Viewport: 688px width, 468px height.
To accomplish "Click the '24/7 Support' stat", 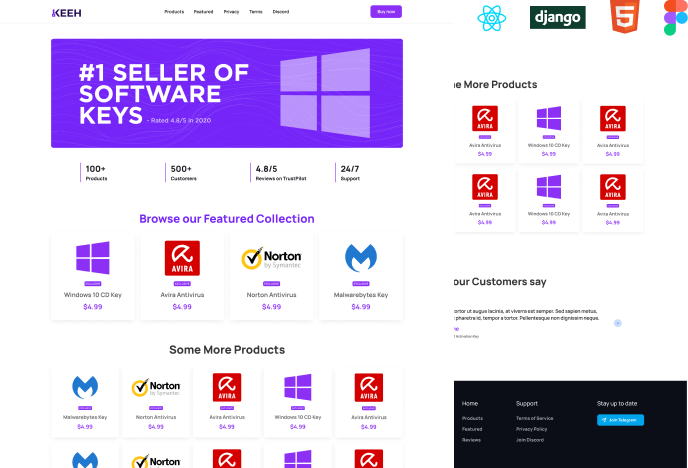I will tap(350, 172).
